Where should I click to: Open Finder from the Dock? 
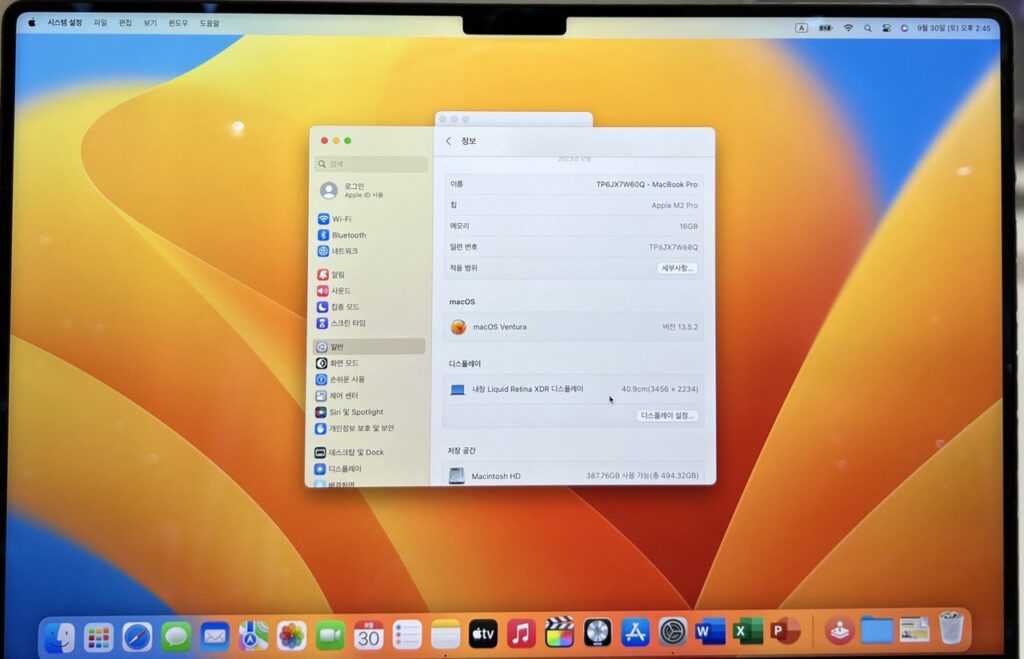(x=59, y=637)
